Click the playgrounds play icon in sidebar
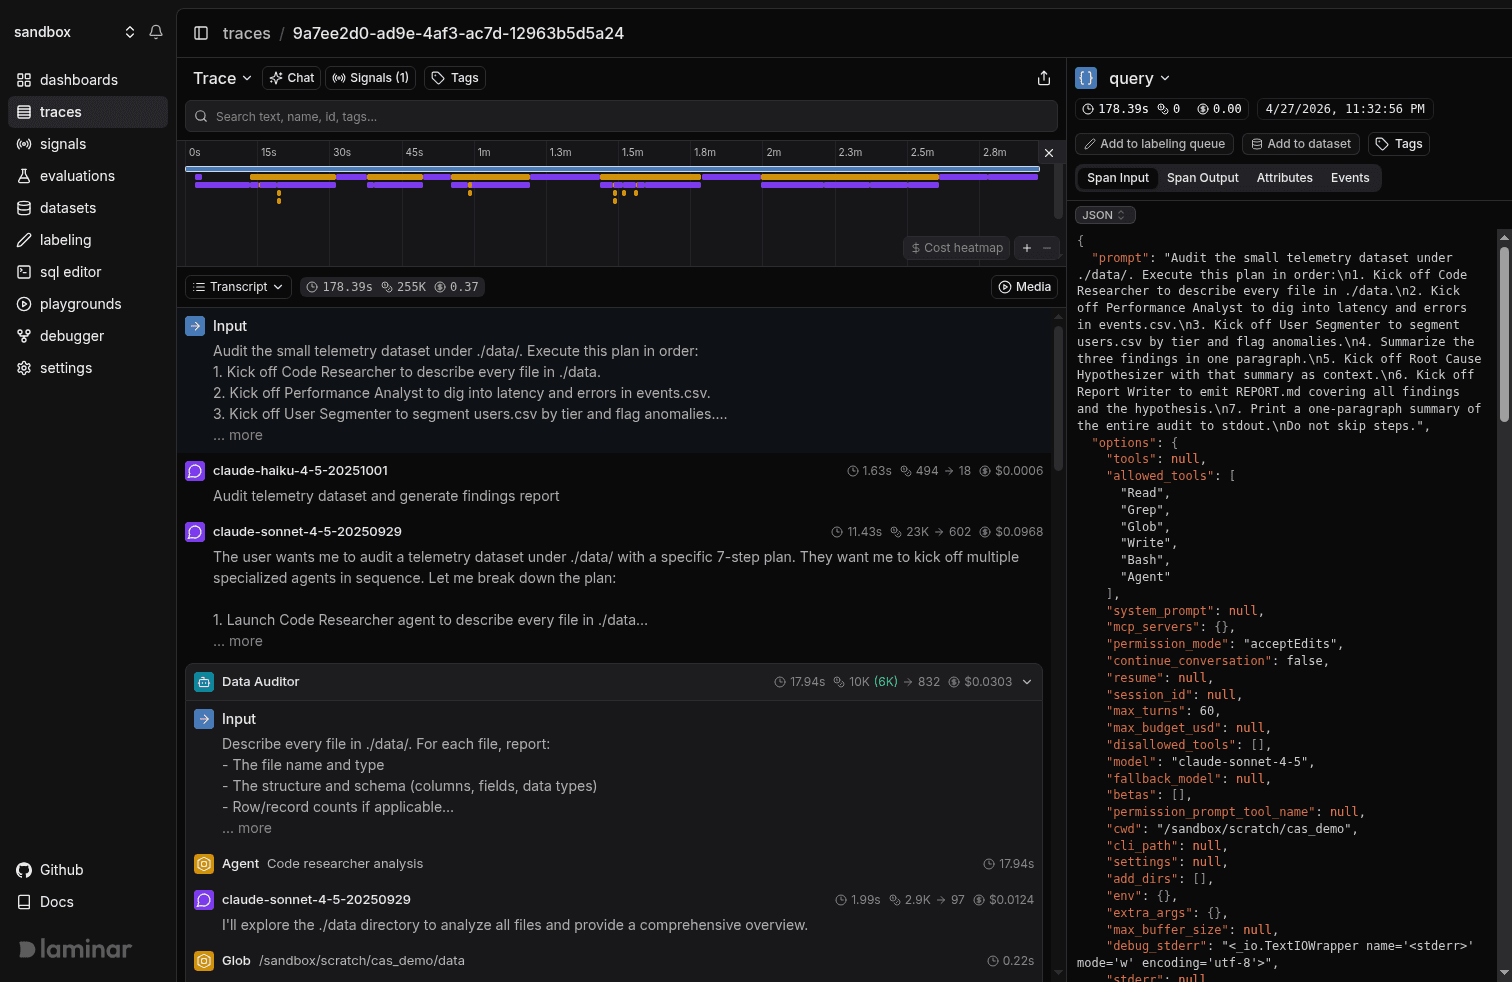The width and height of the screenshot is (1512, 982). (24, 304)
